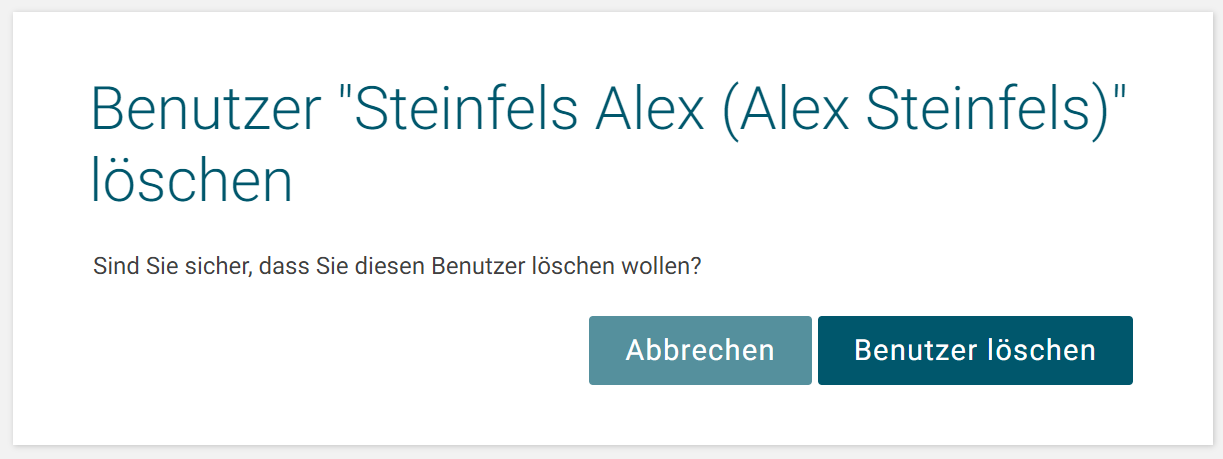Viewport: 1223px width, 459px height.
Task: Click the "Sind Sie sicher" confirmation question
Action: point(397,267)
